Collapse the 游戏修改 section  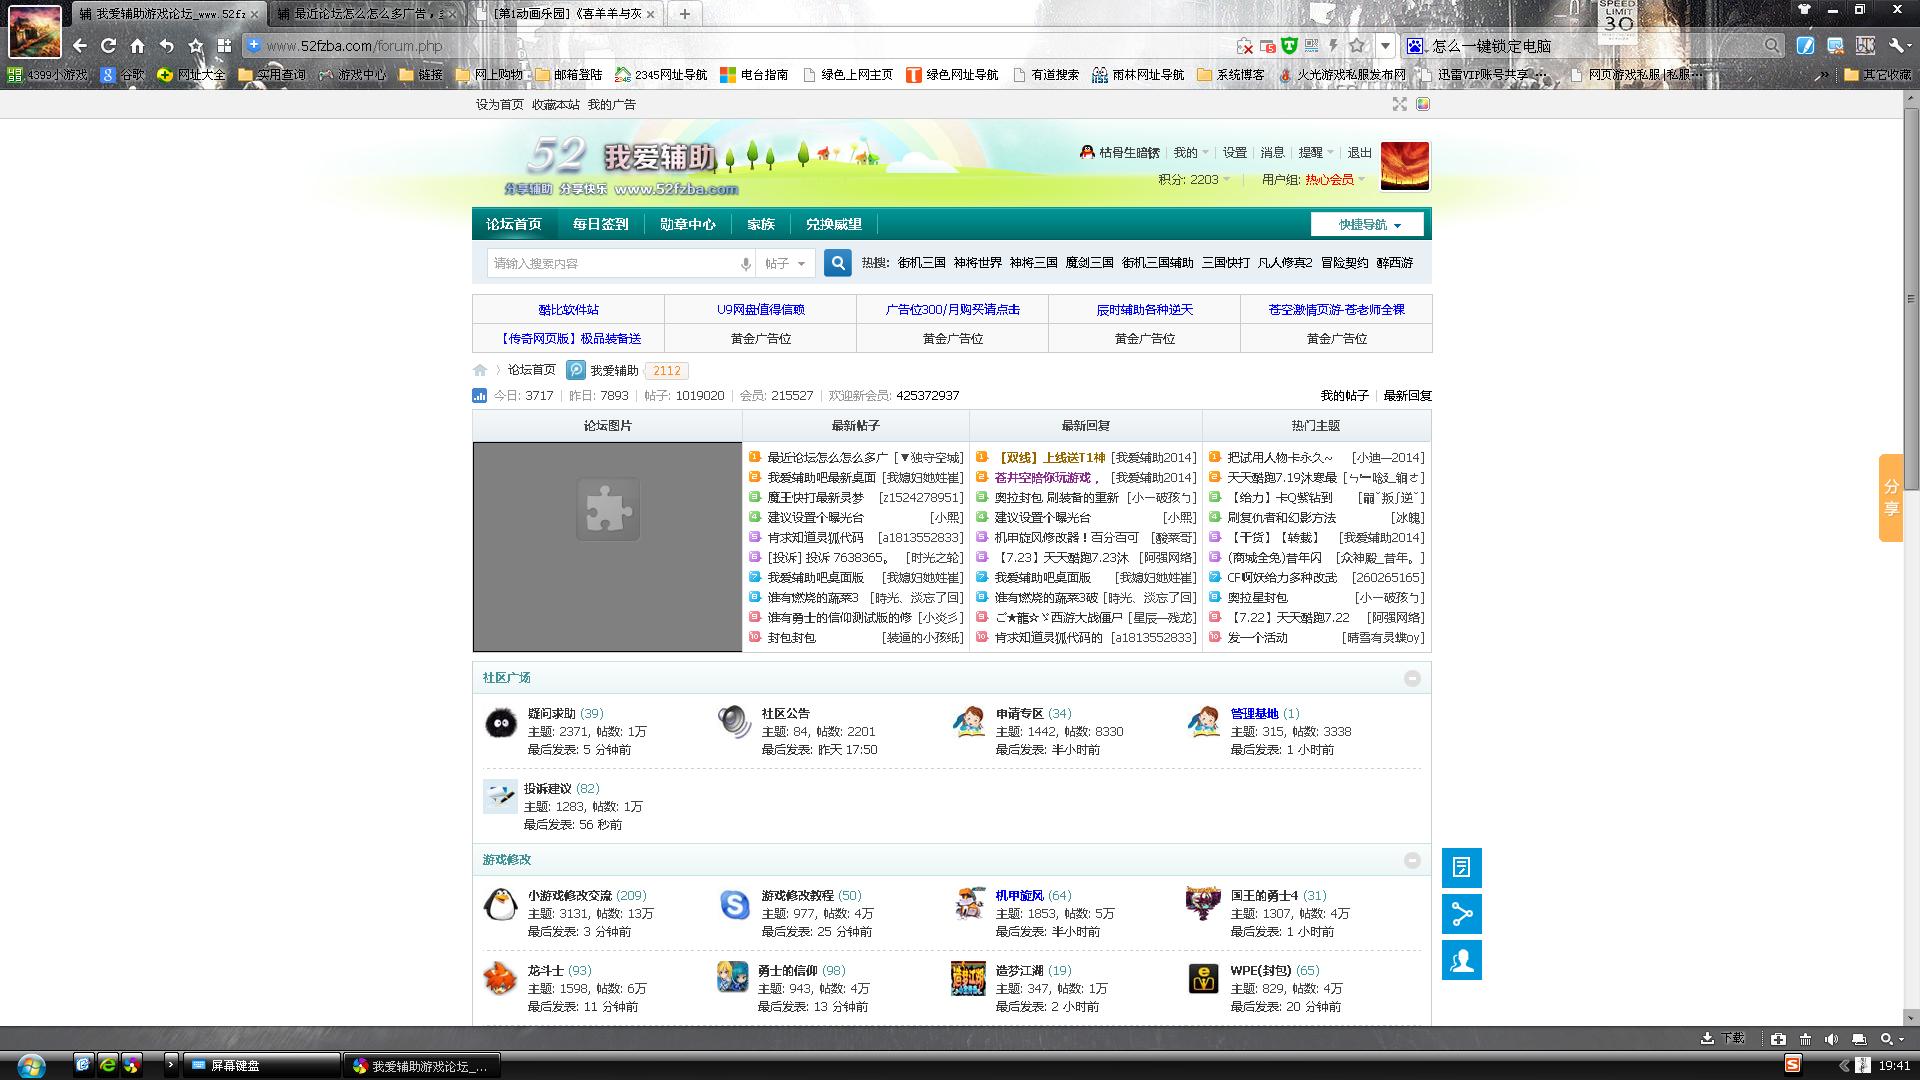[x=1412, y=861]
